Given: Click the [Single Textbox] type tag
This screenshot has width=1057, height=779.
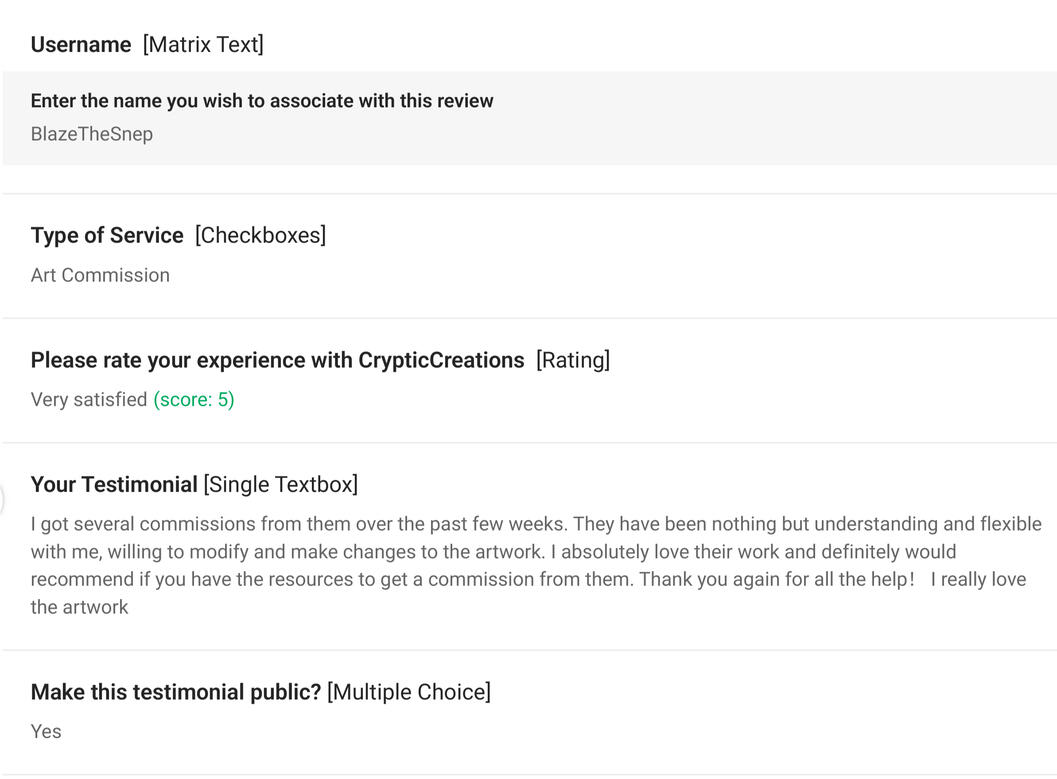Looking at the screenshot, I should (x=281, y=485).
